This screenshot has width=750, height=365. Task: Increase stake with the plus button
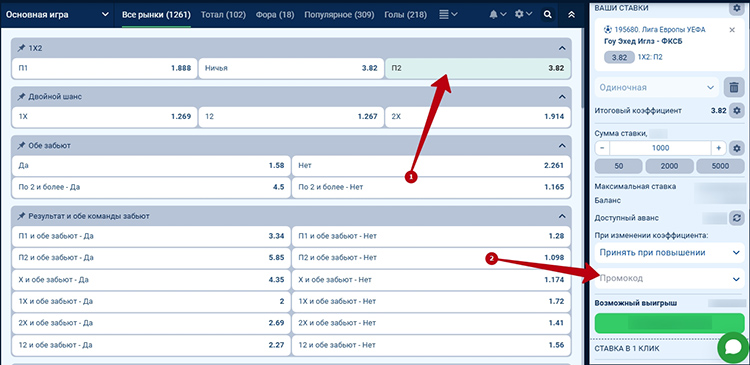(718, 148)
